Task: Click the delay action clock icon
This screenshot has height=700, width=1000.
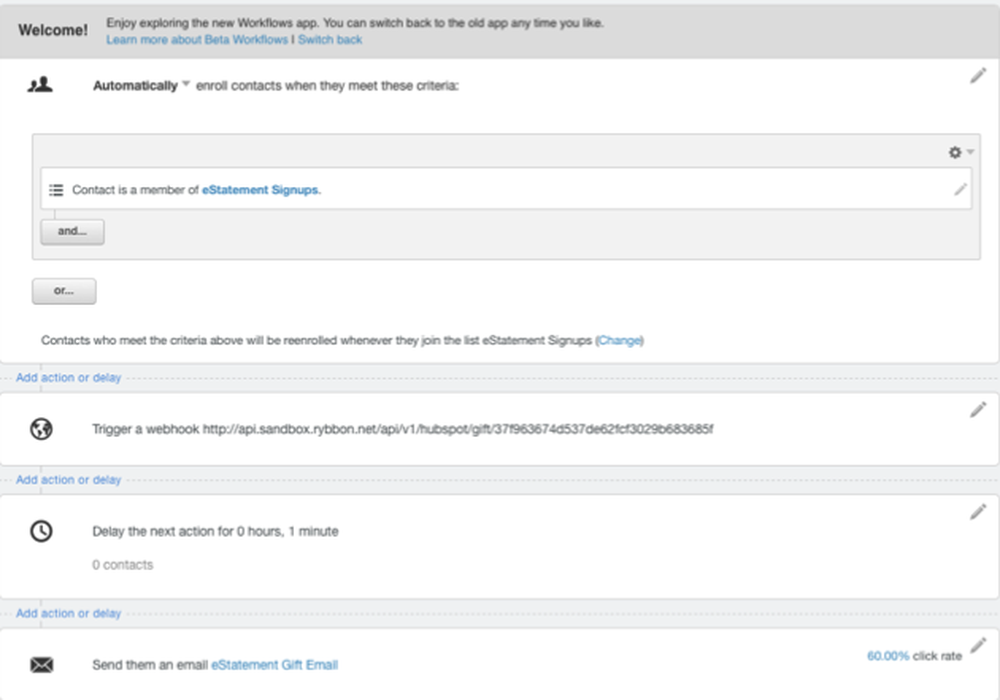Action: point(40,532)
